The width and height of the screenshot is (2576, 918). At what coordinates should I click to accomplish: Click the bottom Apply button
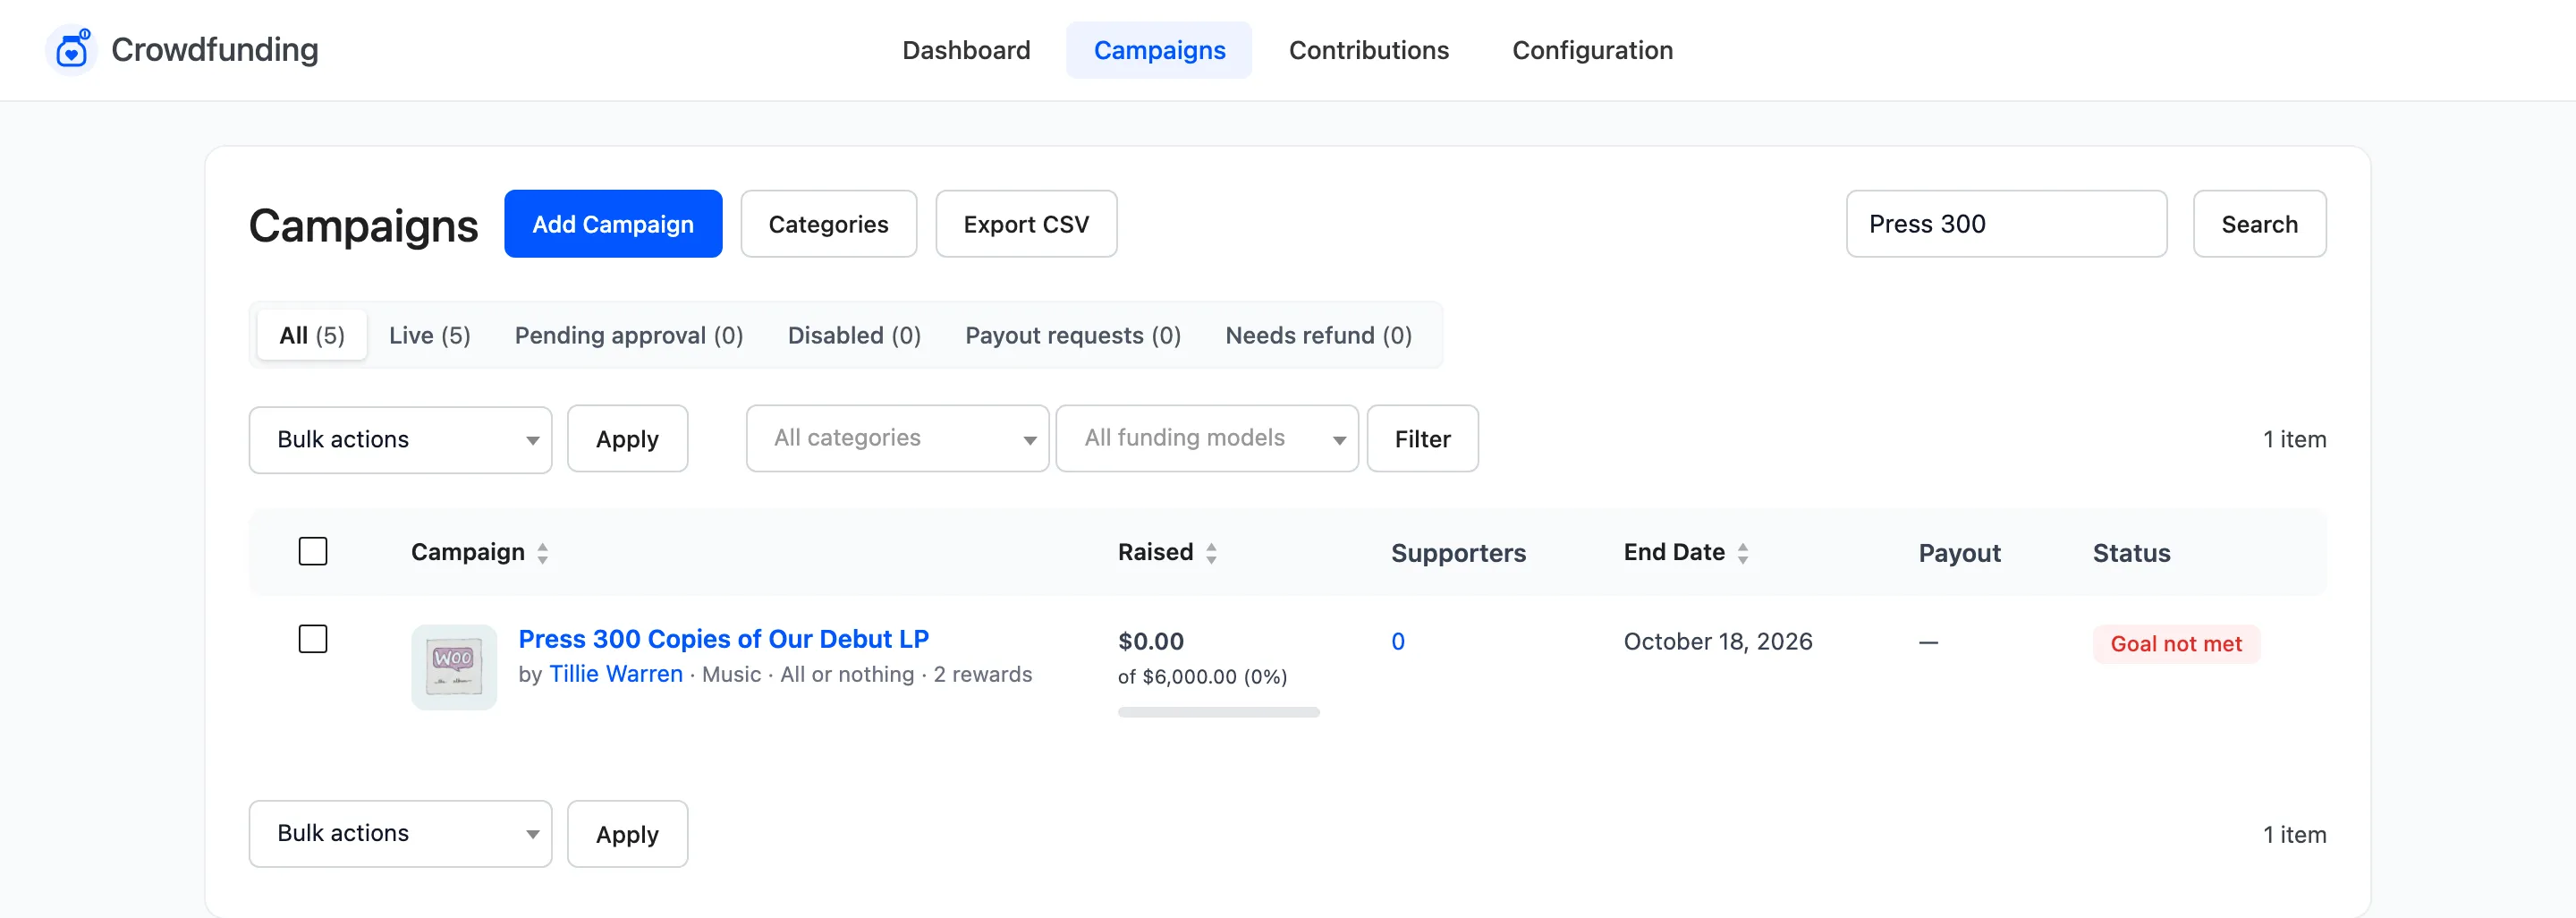tap(627, 834)
